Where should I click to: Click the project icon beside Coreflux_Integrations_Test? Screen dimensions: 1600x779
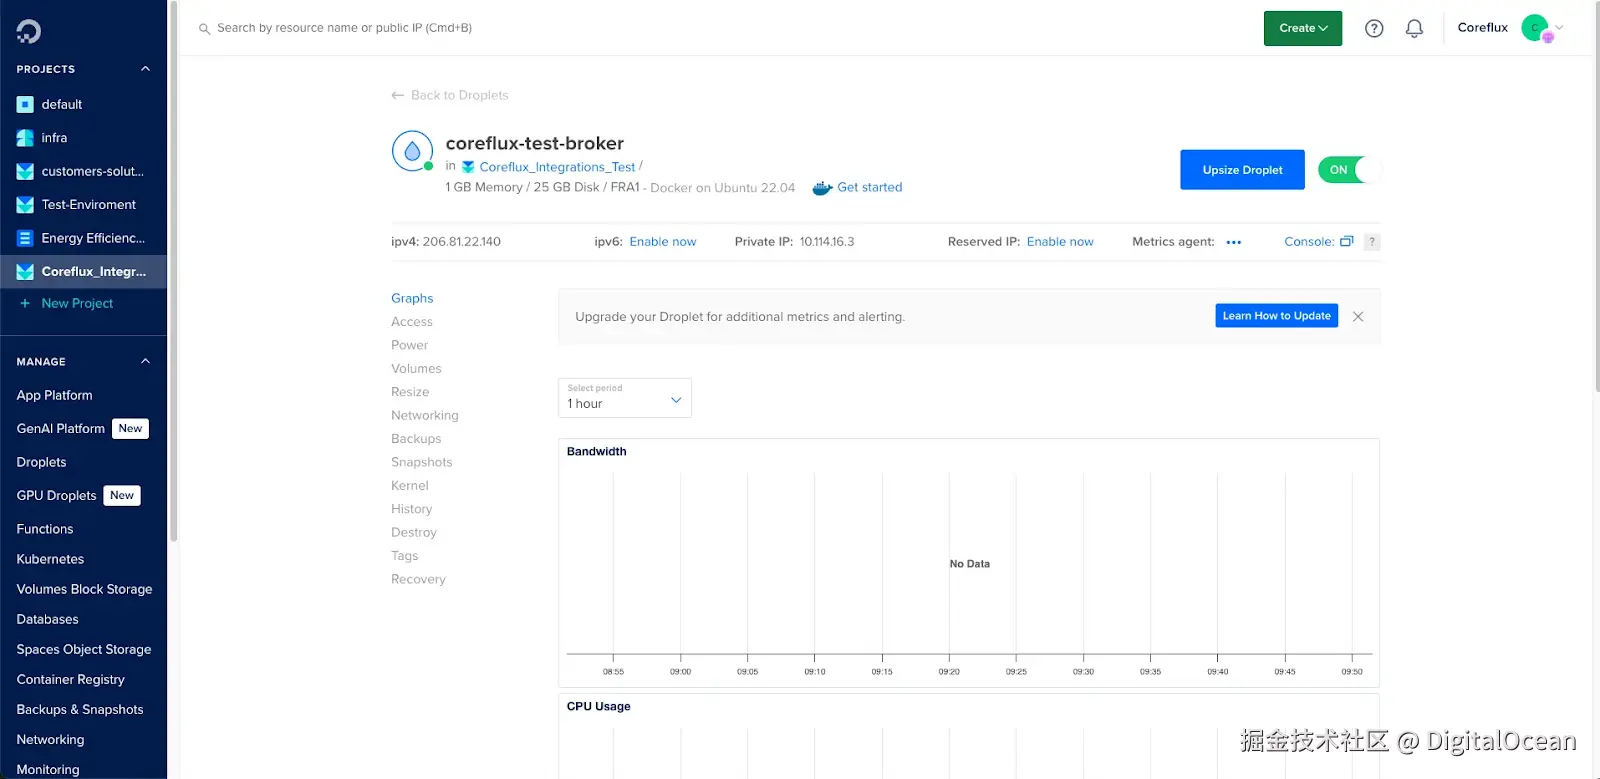coord(468,167)
